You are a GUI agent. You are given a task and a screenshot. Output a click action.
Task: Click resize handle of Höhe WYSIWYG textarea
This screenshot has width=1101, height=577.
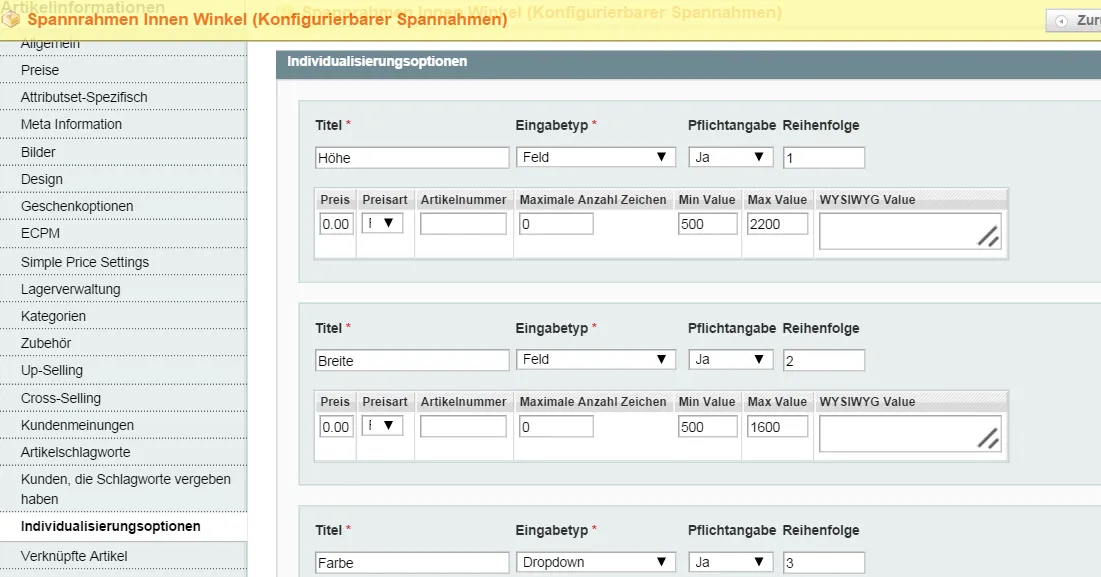point(988,237)
